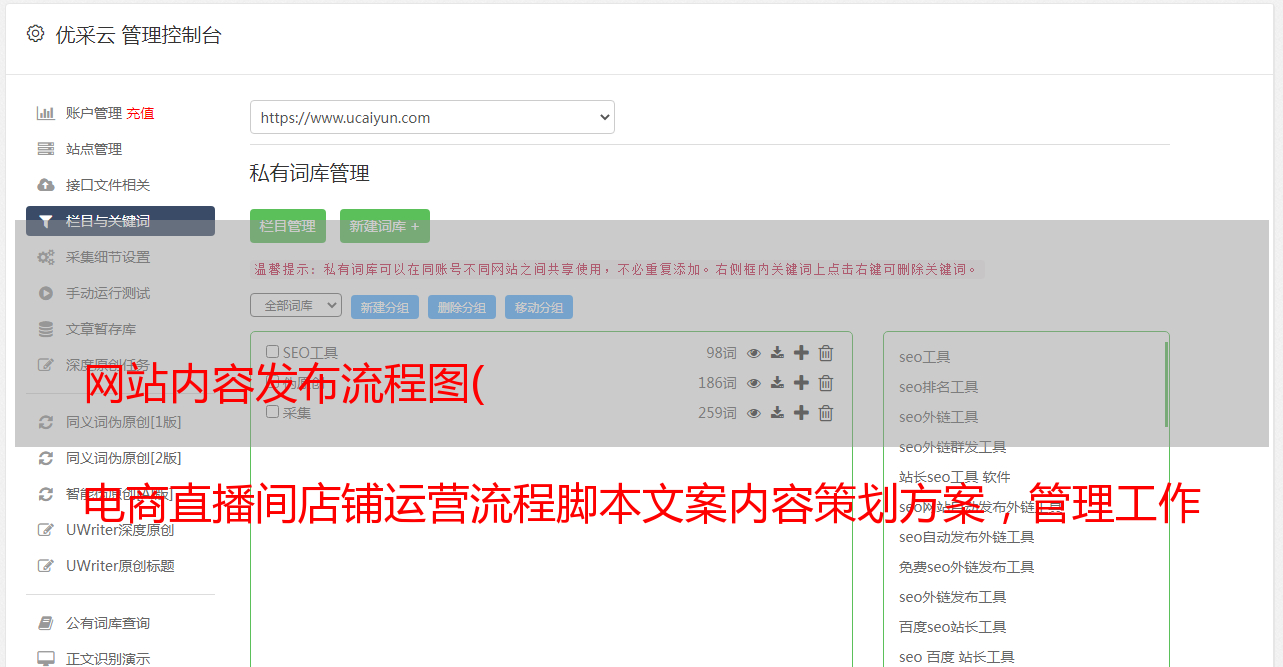This screenshot has height=667, width=1283.
Task: Click the 删除分组 button
Action: 462,307
